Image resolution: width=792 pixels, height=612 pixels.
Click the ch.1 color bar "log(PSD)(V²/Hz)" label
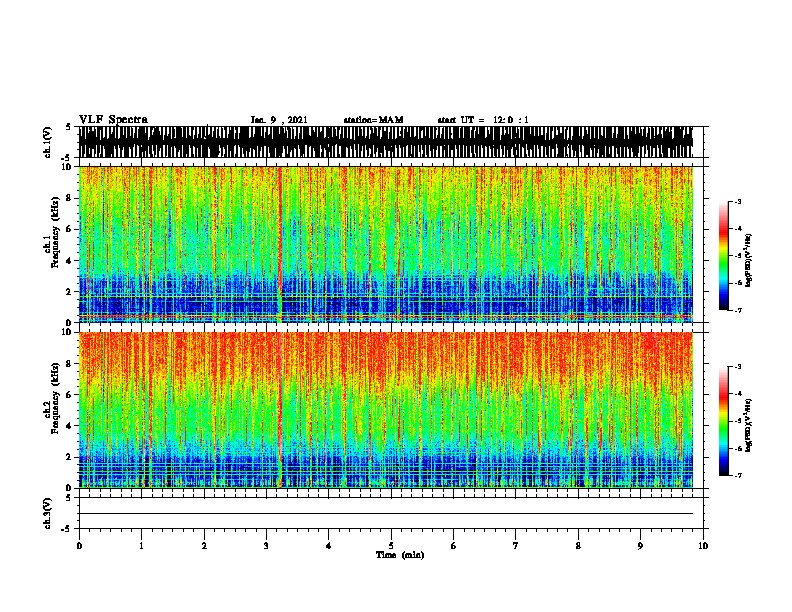coord(749,260)
